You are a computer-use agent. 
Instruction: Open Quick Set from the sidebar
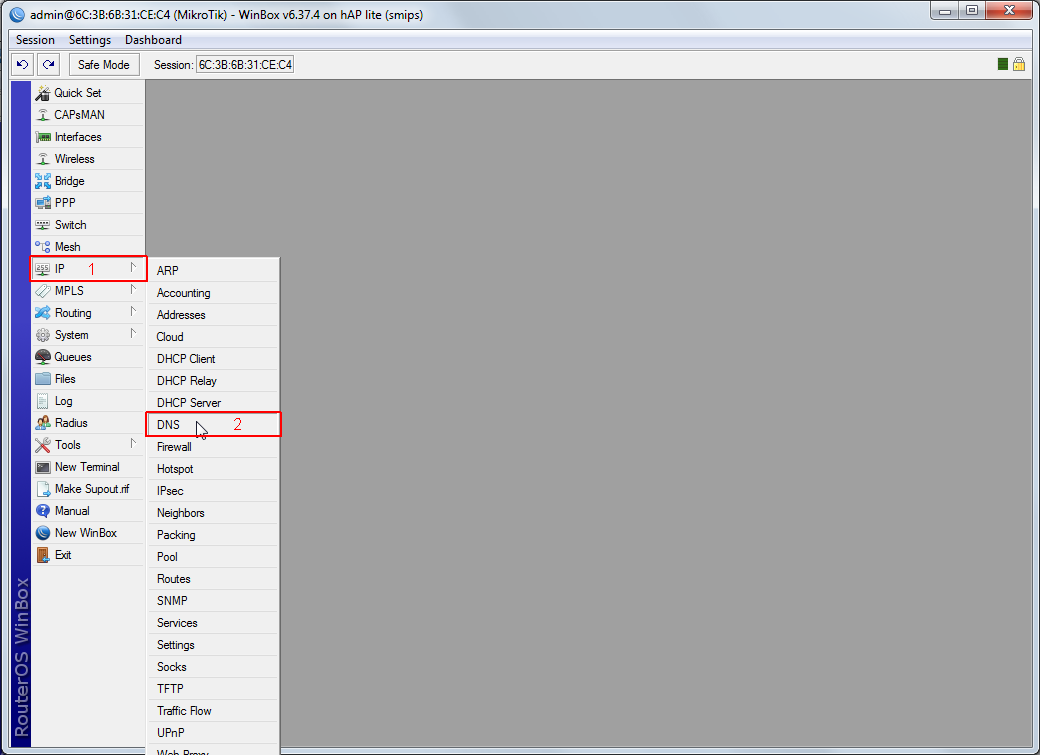(x=77, y=93)
